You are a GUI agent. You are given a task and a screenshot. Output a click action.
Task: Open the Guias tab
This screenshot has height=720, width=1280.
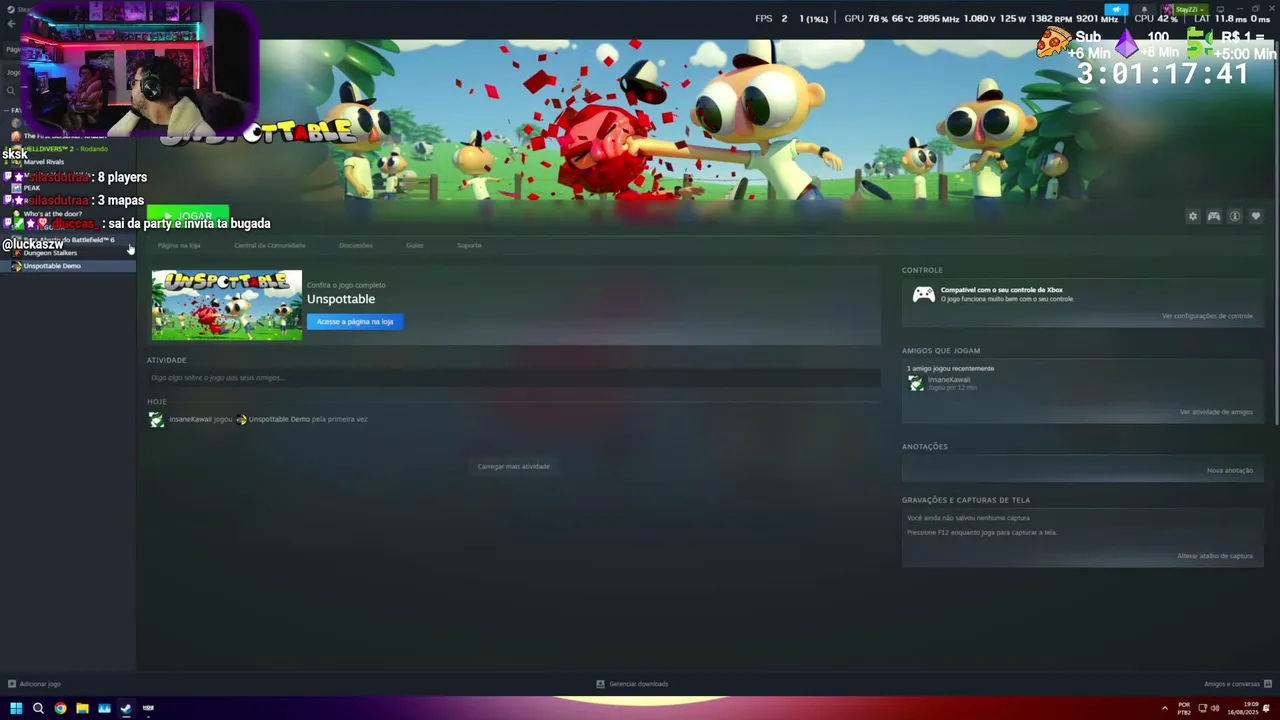click(415, 245)
